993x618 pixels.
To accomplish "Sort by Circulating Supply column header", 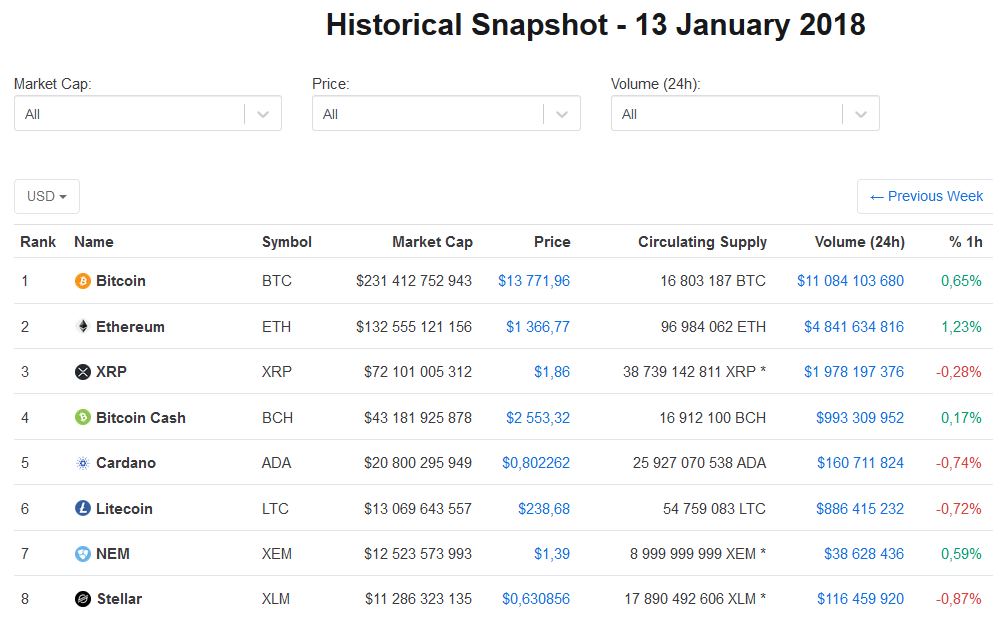I will (702, 242).
